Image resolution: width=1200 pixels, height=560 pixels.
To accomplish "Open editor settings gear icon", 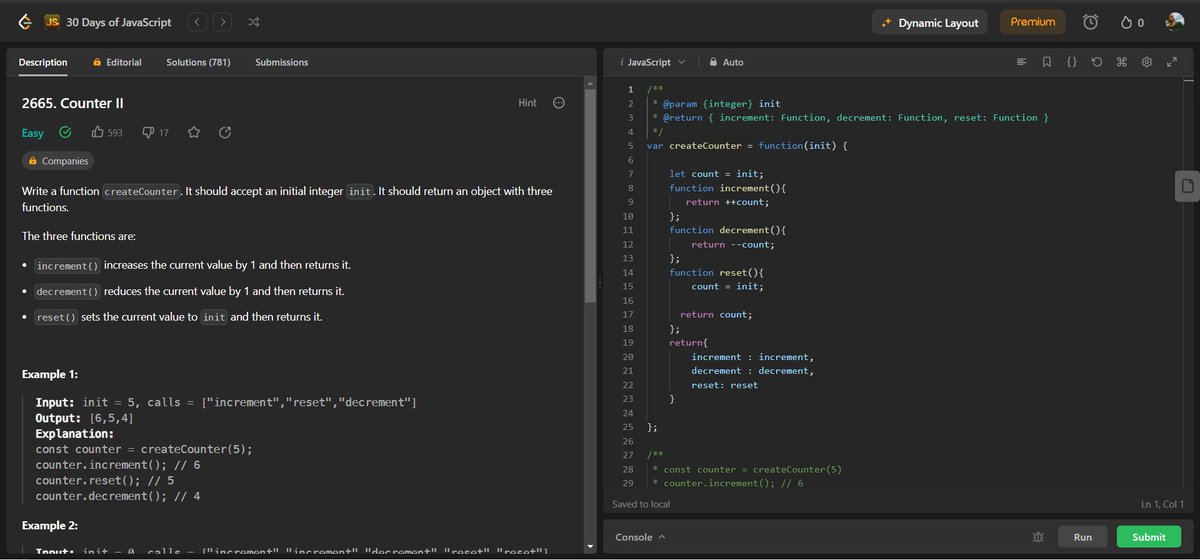I will tap(1147, 62).
